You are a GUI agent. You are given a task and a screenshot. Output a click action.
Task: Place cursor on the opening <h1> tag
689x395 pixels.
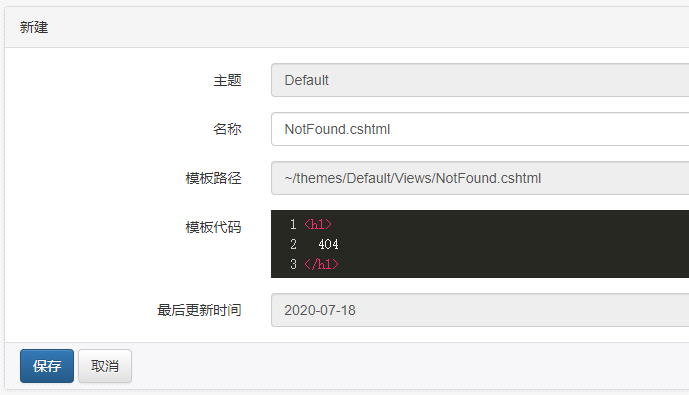[318, 225]
